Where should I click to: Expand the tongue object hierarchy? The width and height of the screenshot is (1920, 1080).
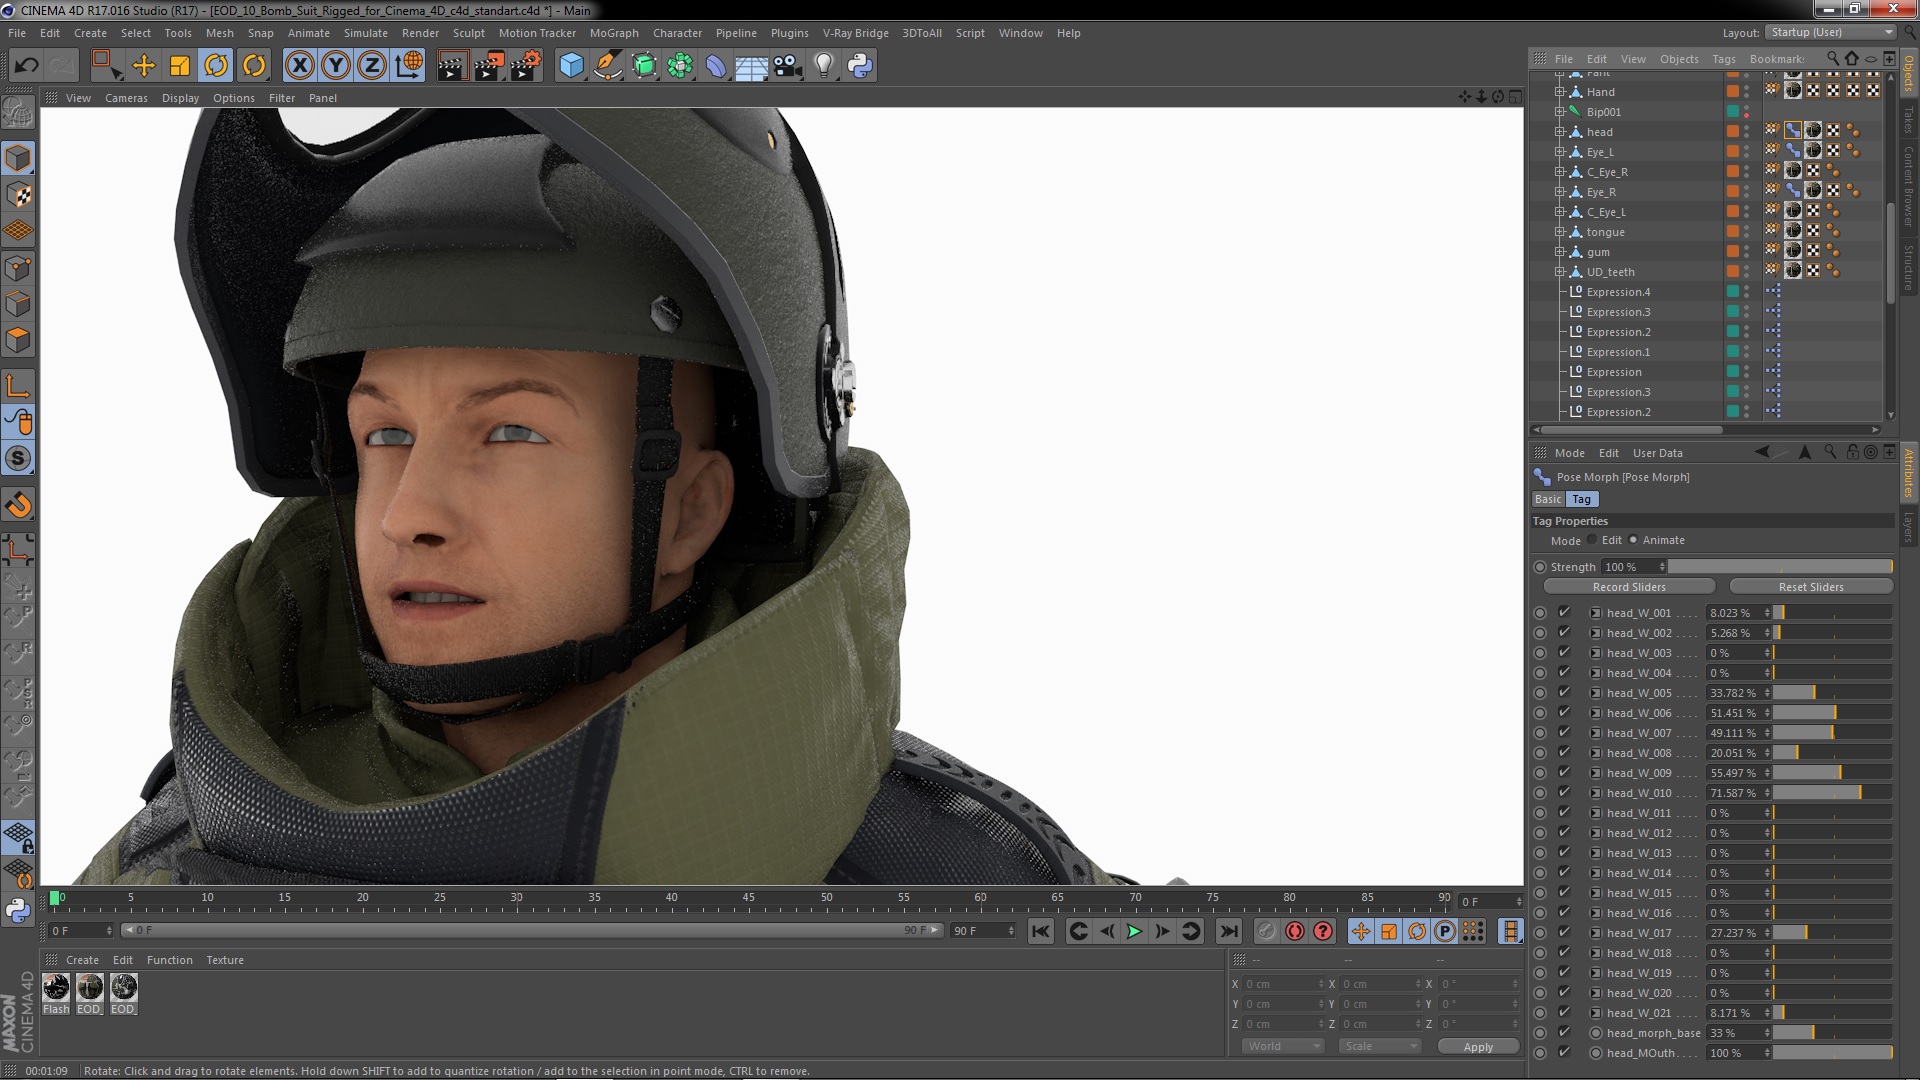coord(1559,232)
